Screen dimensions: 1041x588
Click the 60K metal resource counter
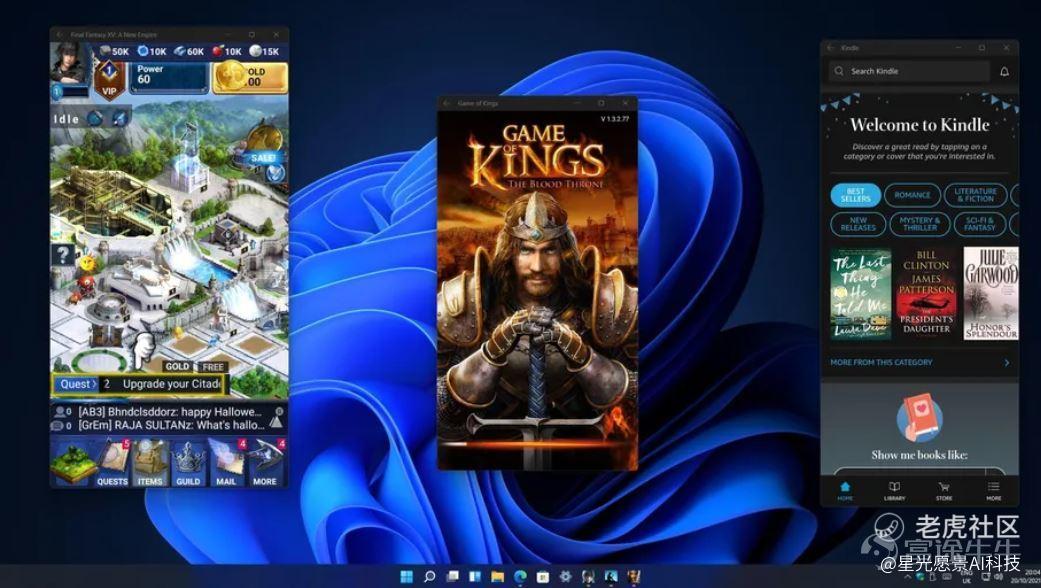pyautogui.click(x=189, y=51)
